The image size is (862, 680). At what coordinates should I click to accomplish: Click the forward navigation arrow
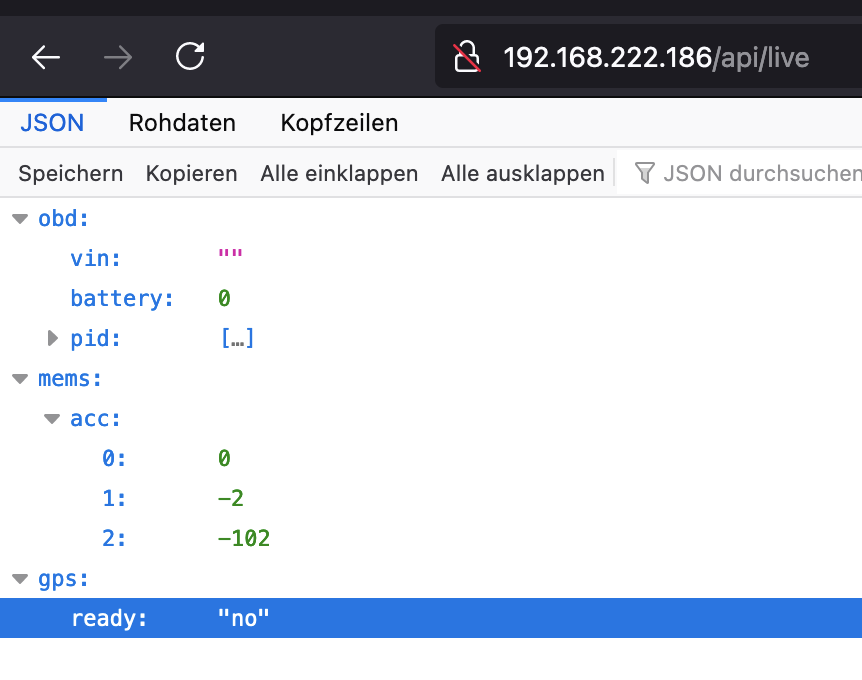pos(118,57)
